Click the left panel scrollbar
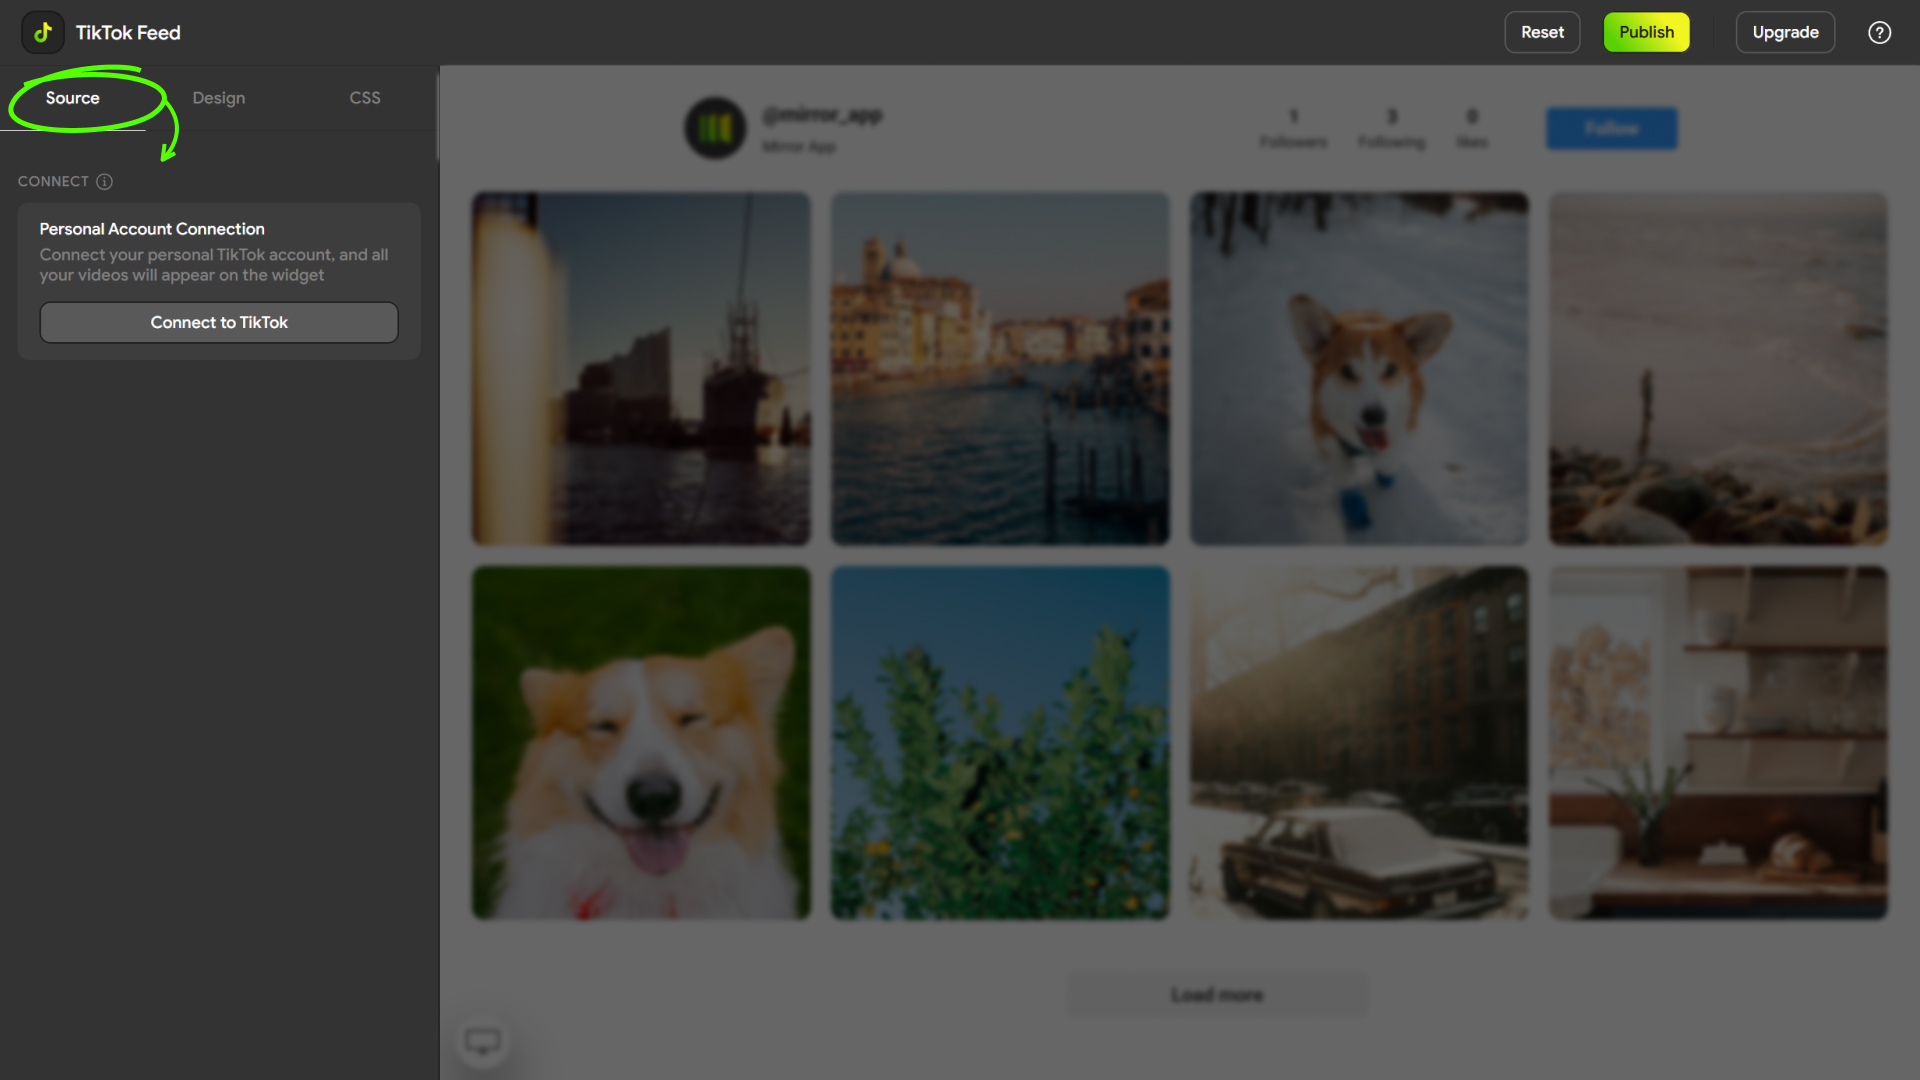 437,115
